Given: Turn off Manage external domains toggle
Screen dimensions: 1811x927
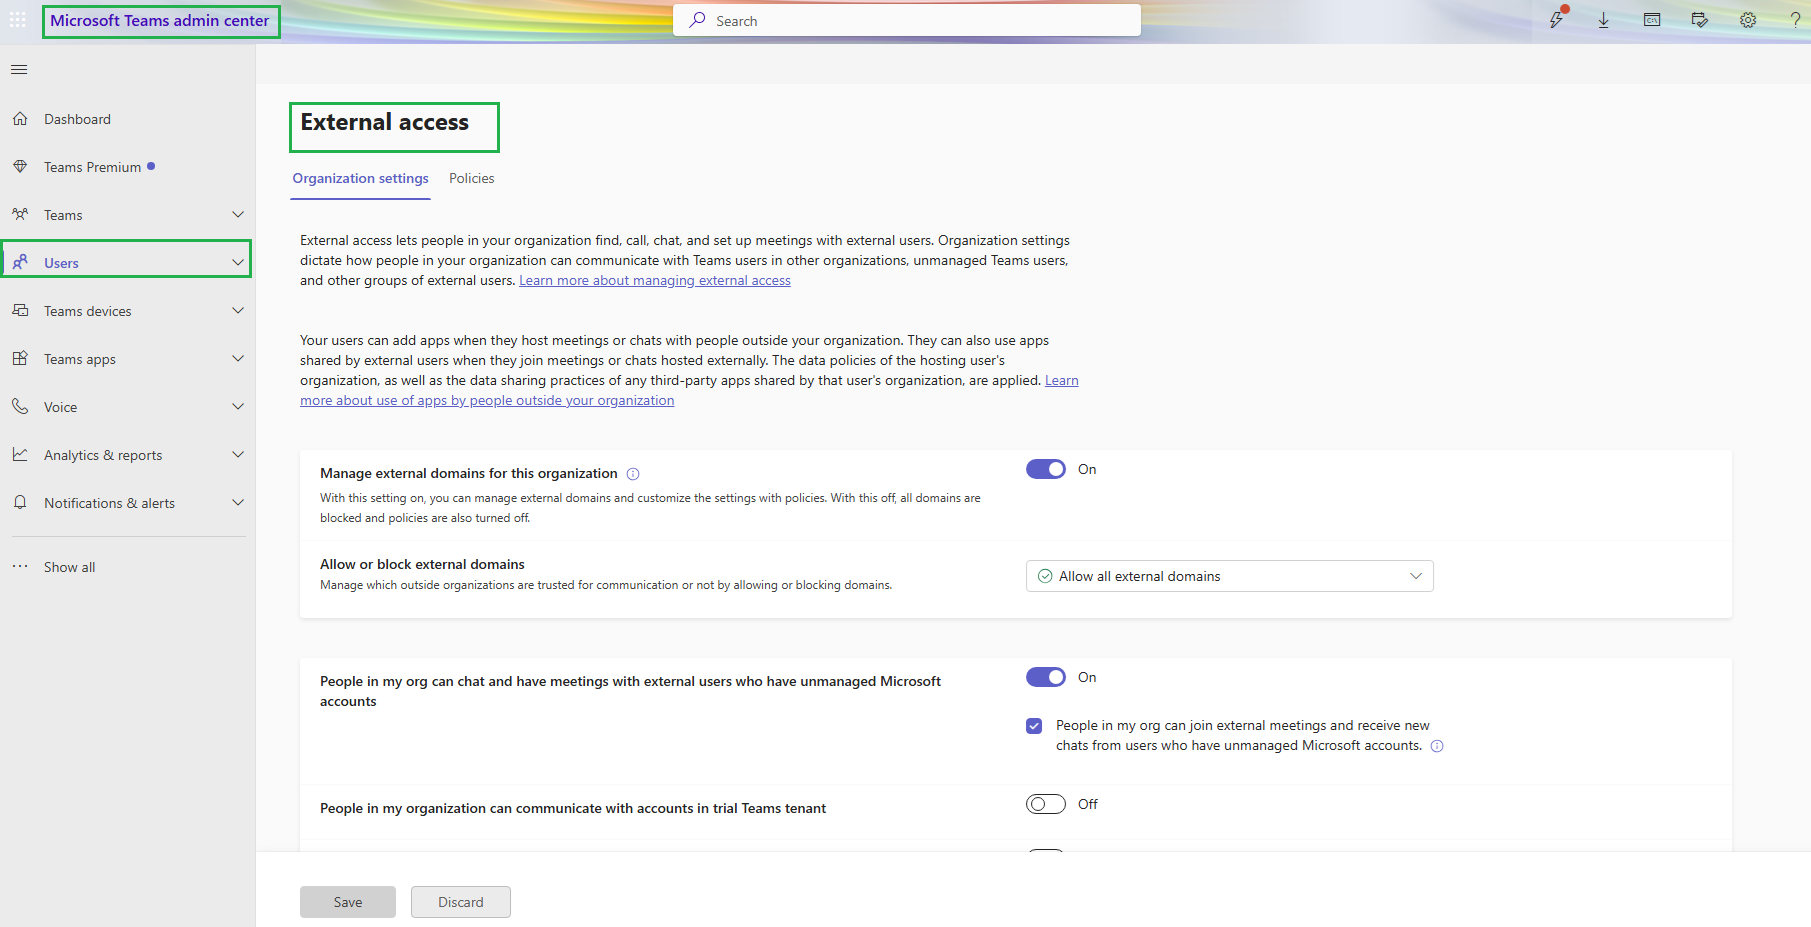Looking at the screenshot, I should pyautogui.click(x=1046, y=469).
